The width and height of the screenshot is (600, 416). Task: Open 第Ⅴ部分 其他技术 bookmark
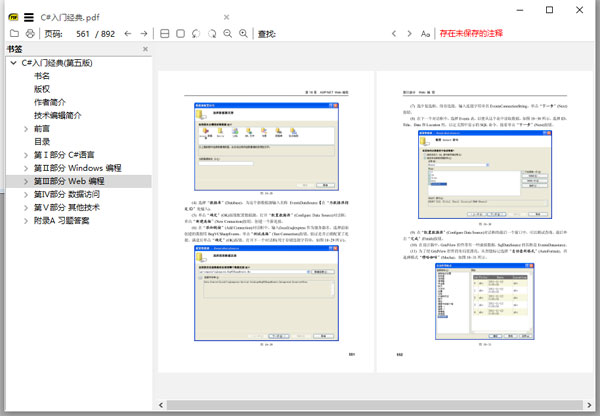67,207
